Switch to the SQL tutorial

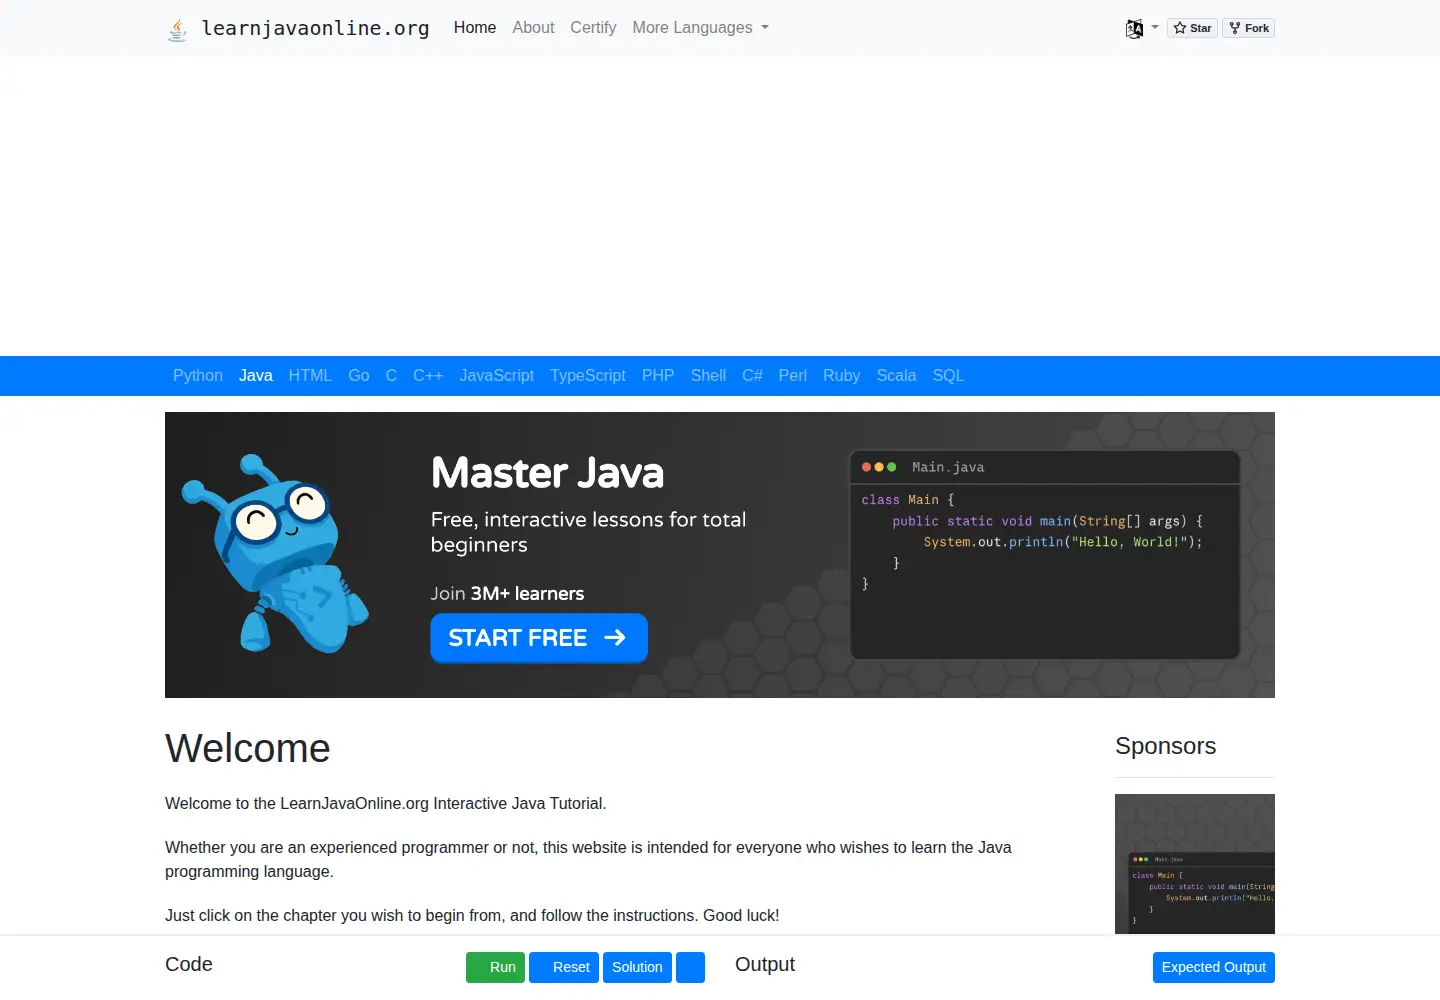pyautogui.click(x=948, y=376)
